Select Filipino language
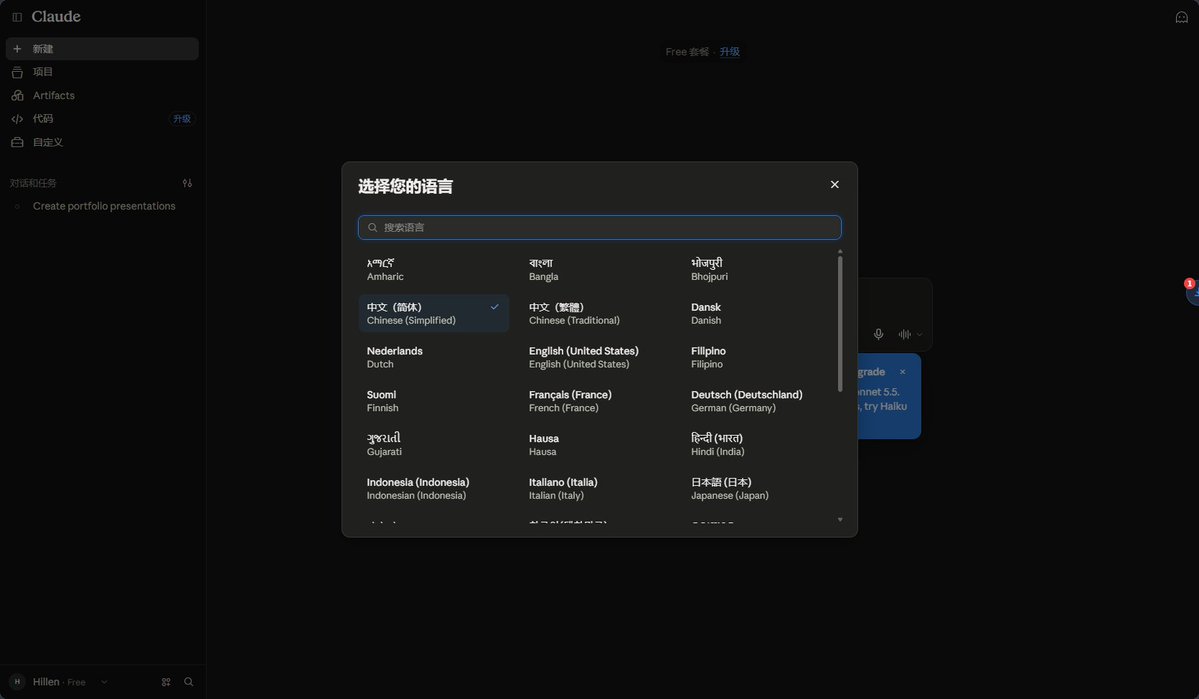This screenshot has width=1199, height=699. (758, 357)
